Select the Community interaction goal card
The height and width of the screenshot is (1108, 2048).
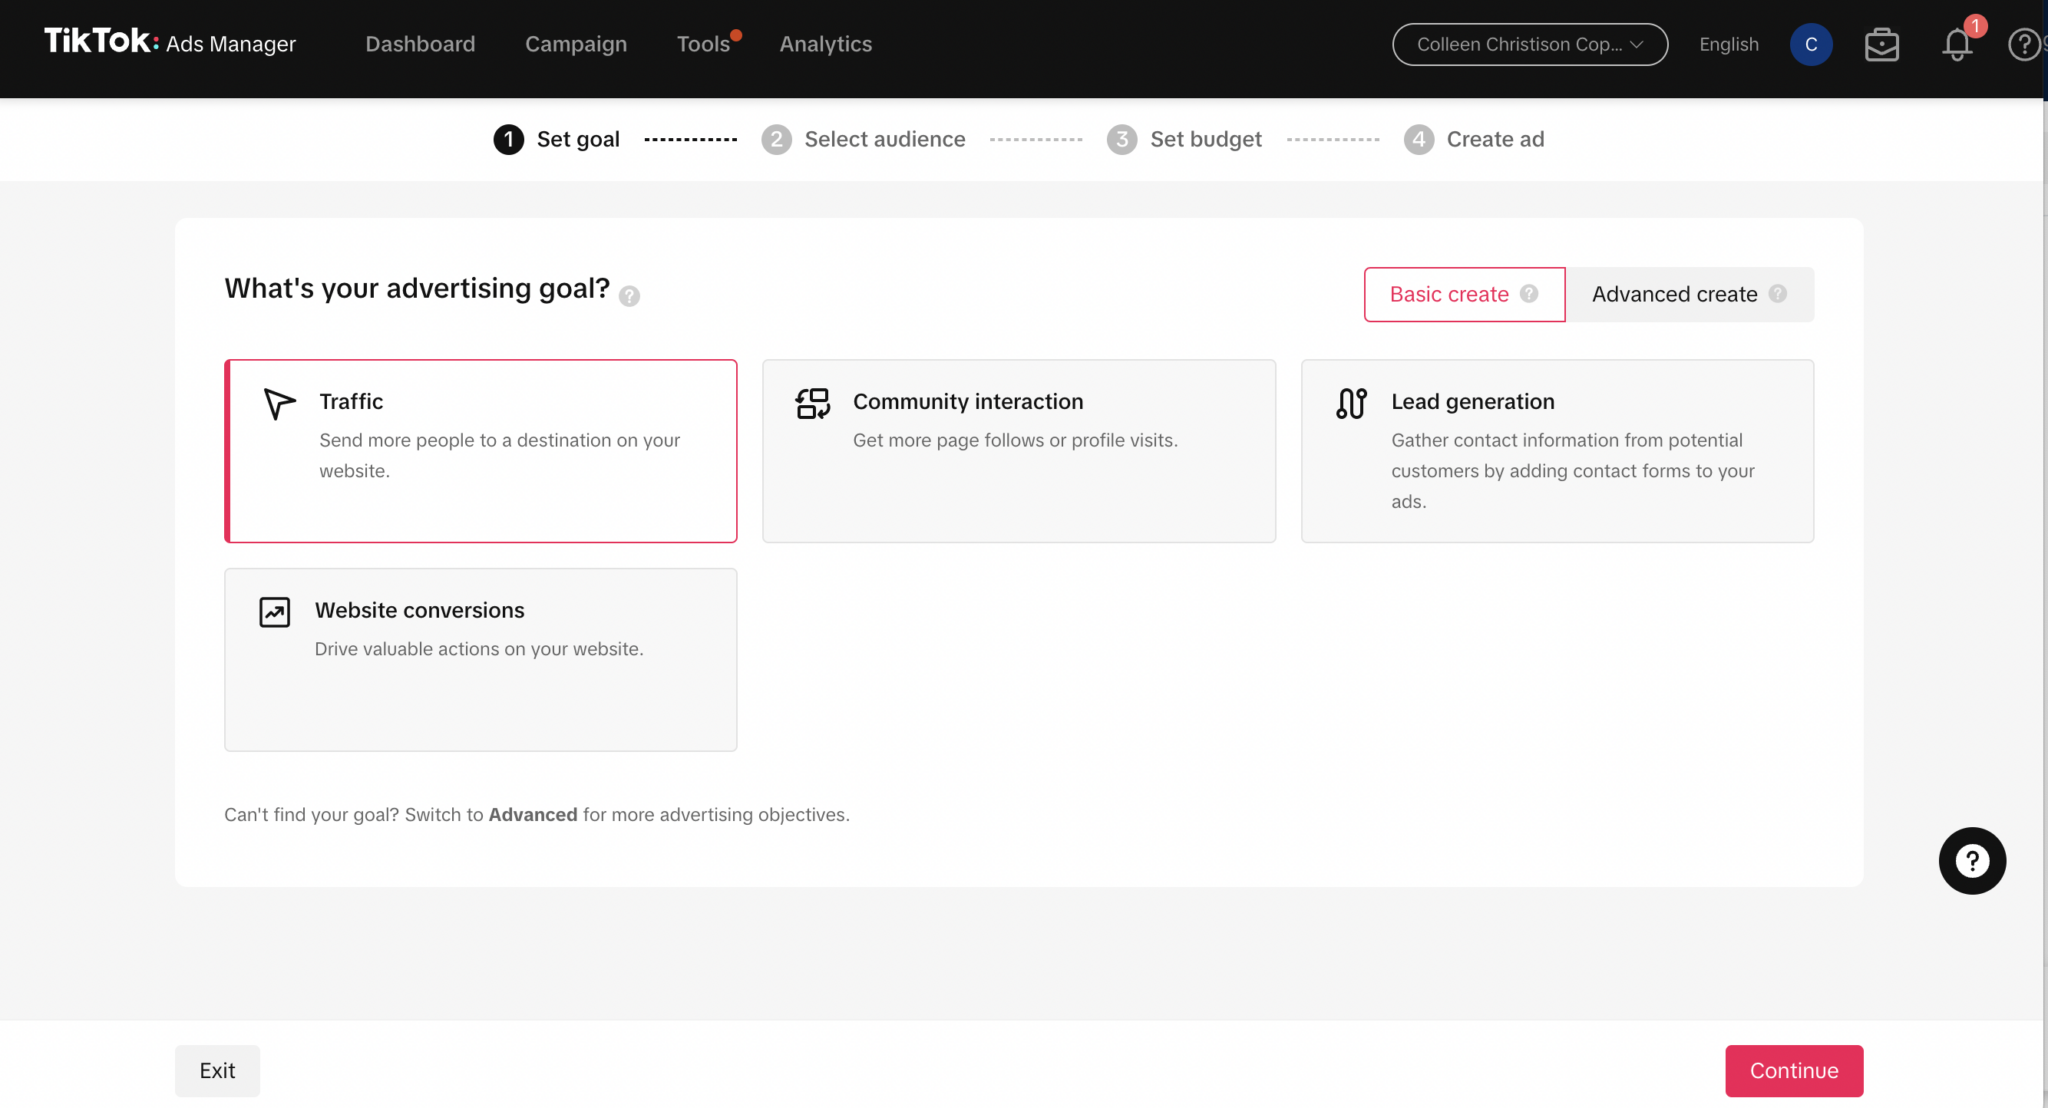tap(1018, 451)
